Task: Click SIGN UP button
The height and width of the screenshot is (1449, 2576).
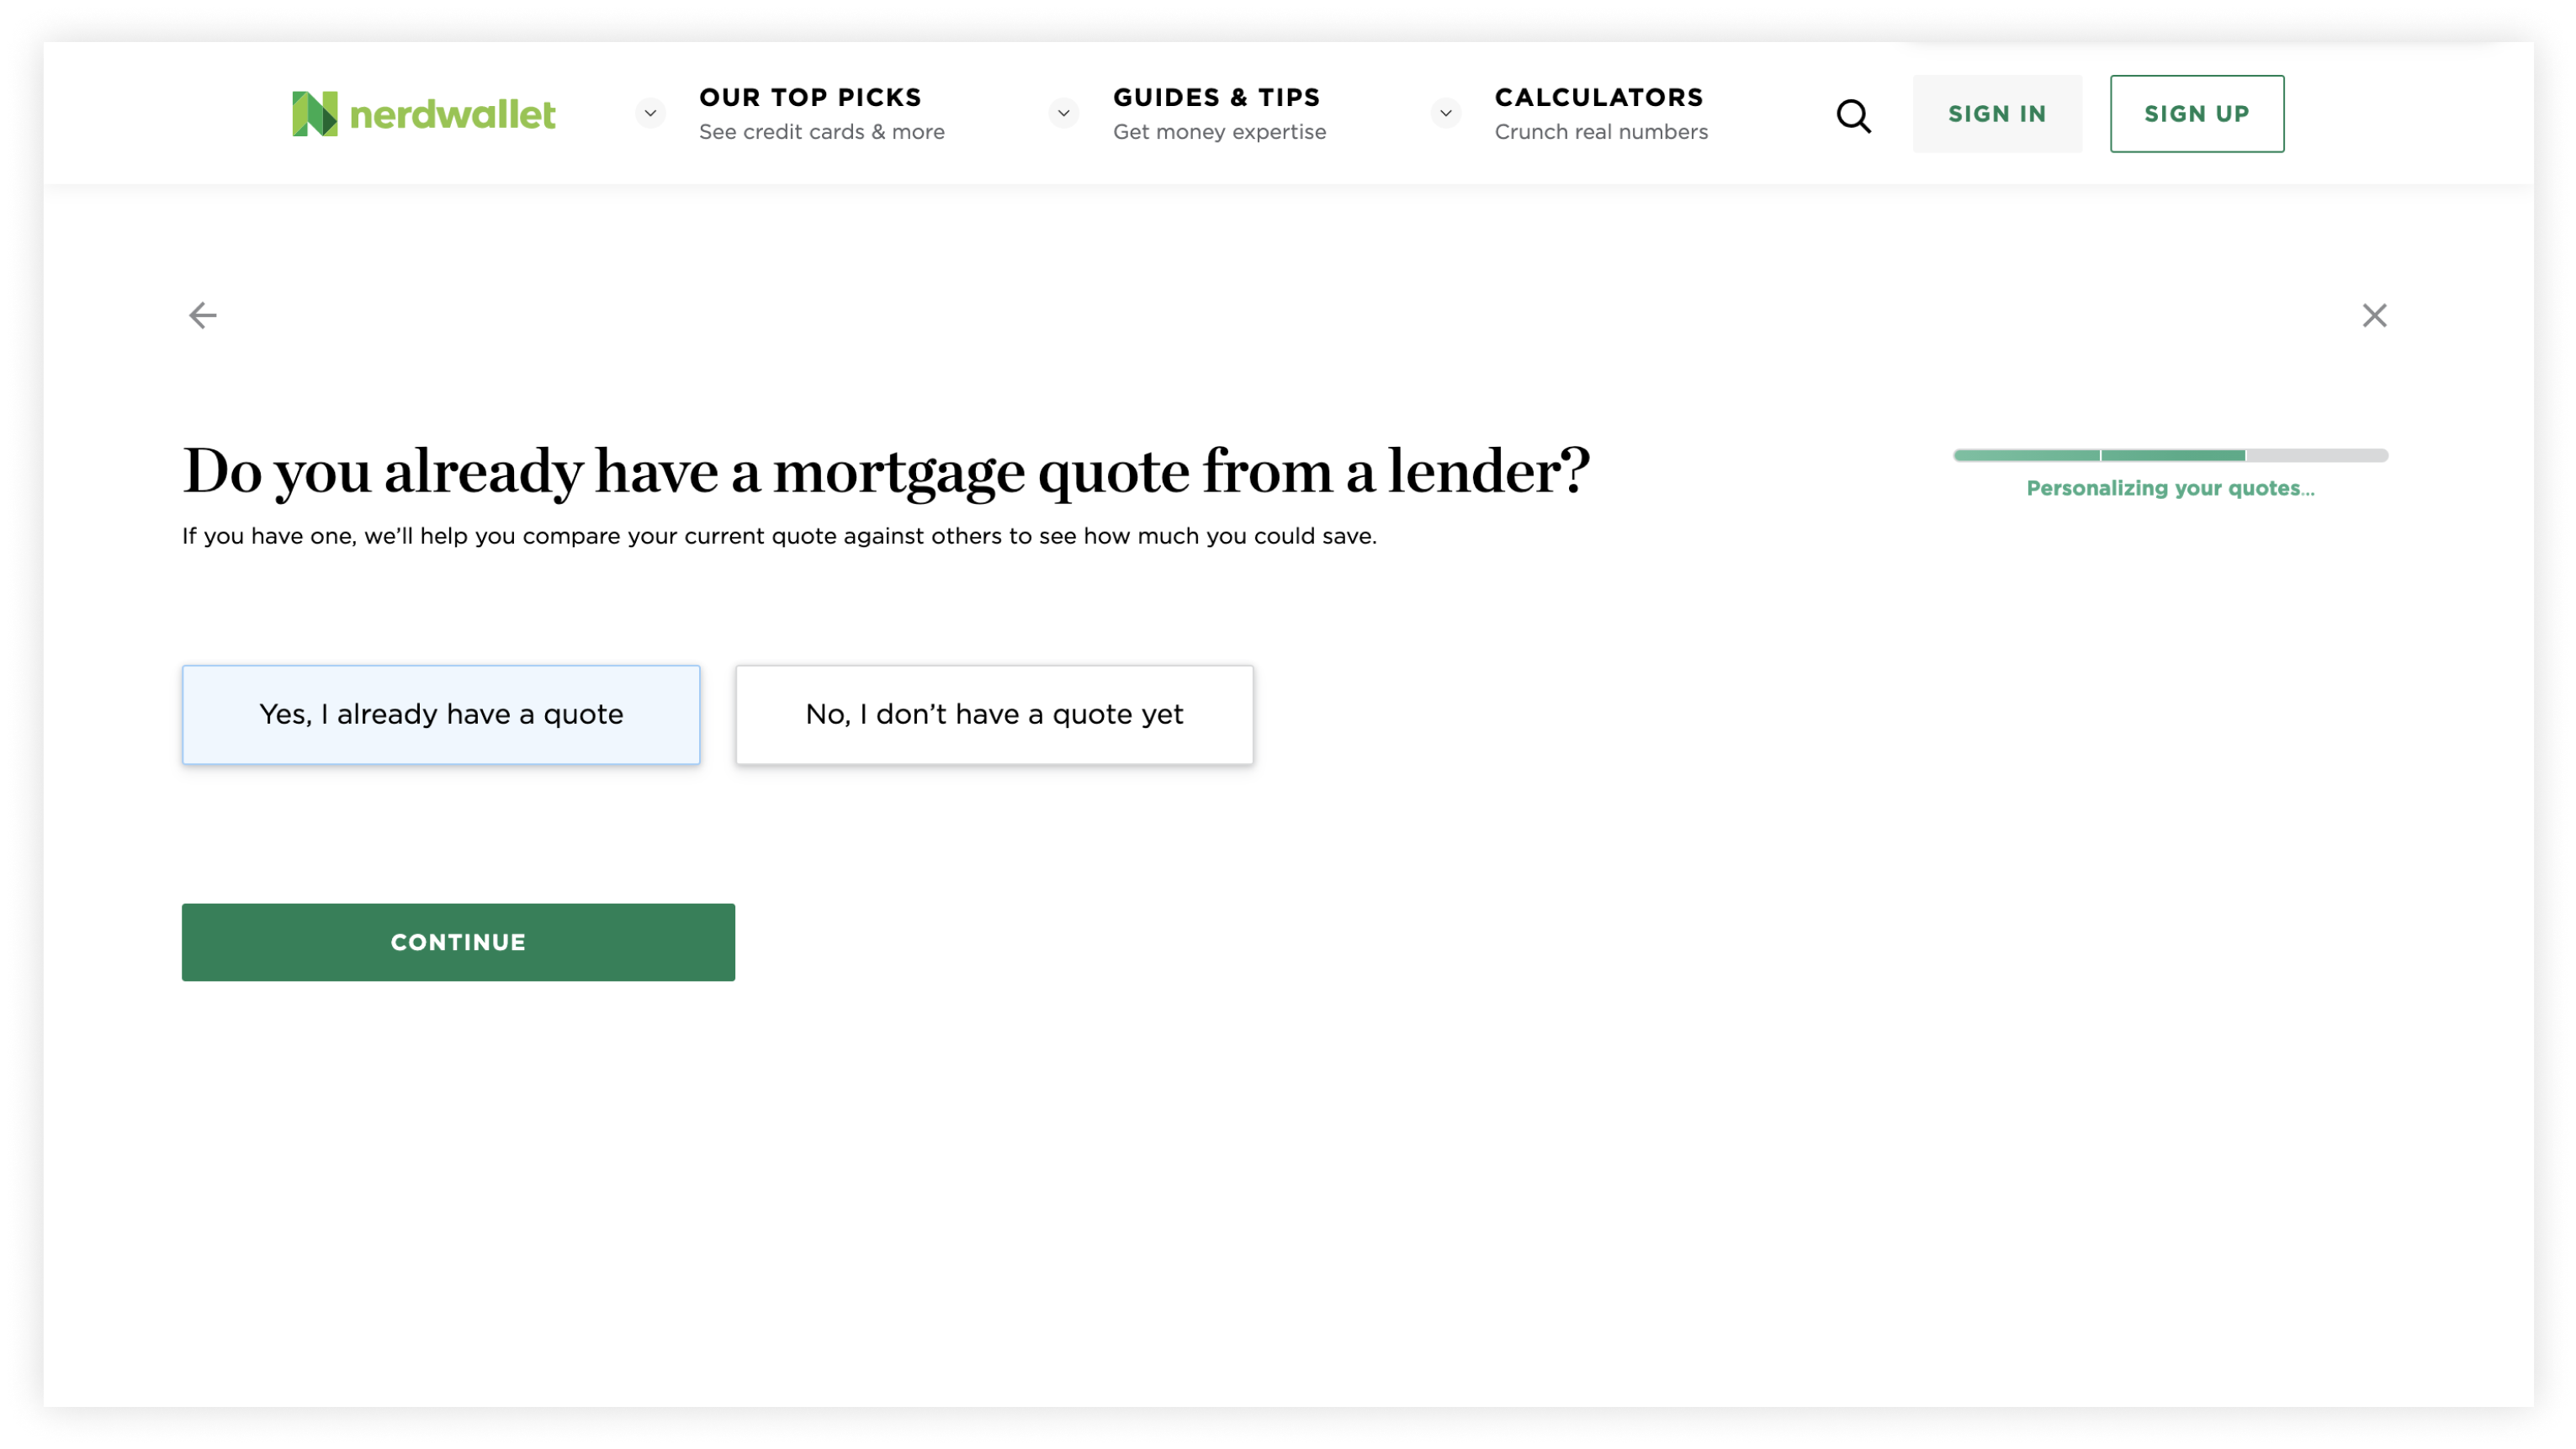Action: pos(2197,114)
